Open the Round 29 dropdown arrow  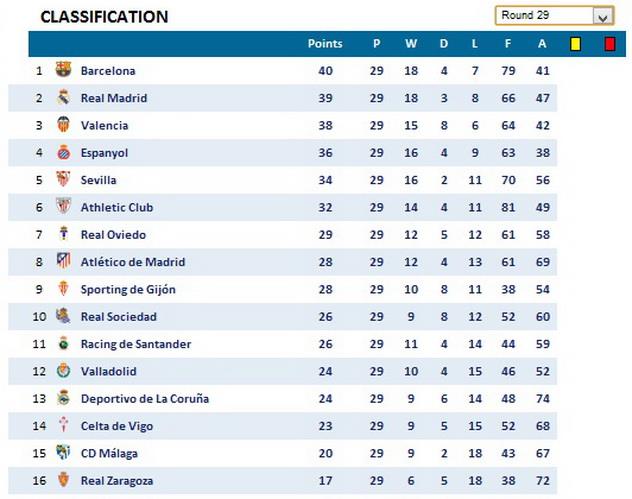point(602,16)
